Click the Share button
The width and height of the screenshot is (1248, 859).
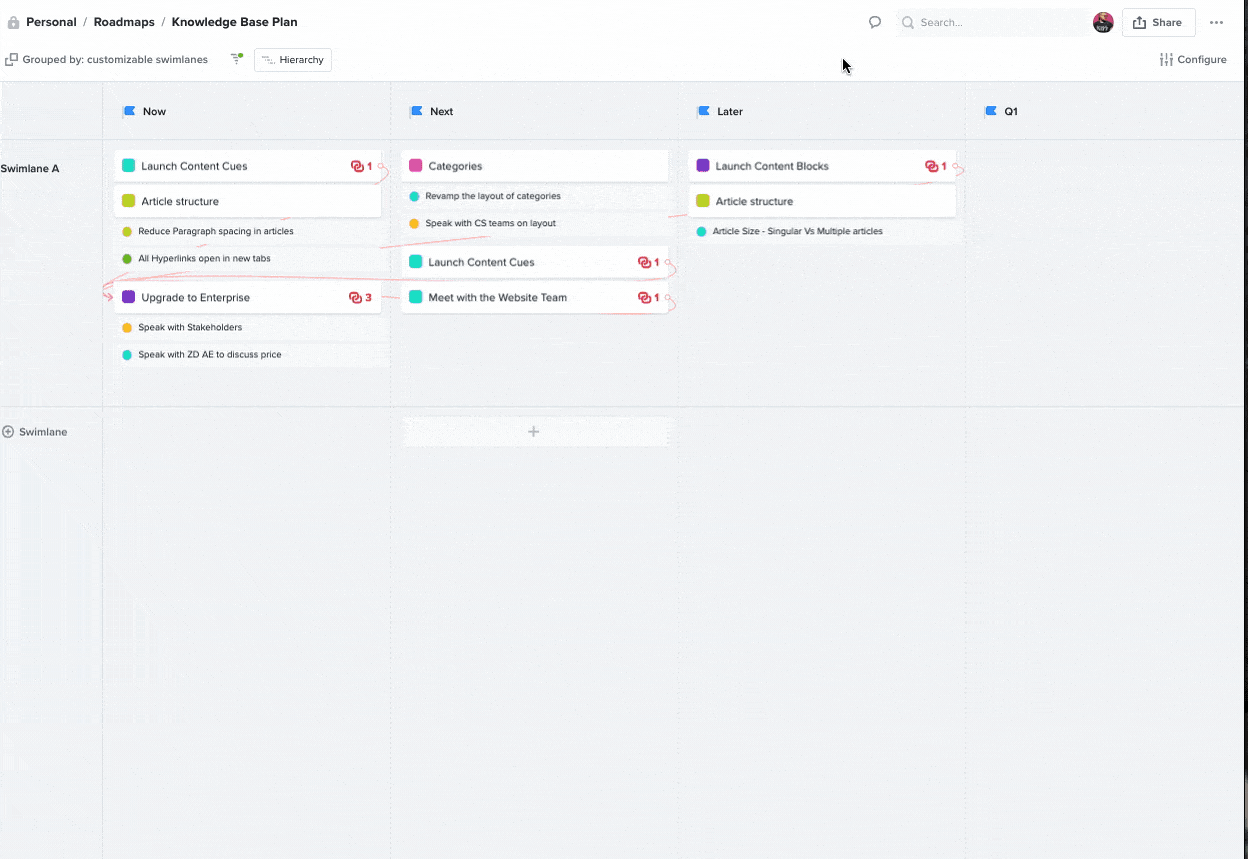click(x=1158, y=22)
